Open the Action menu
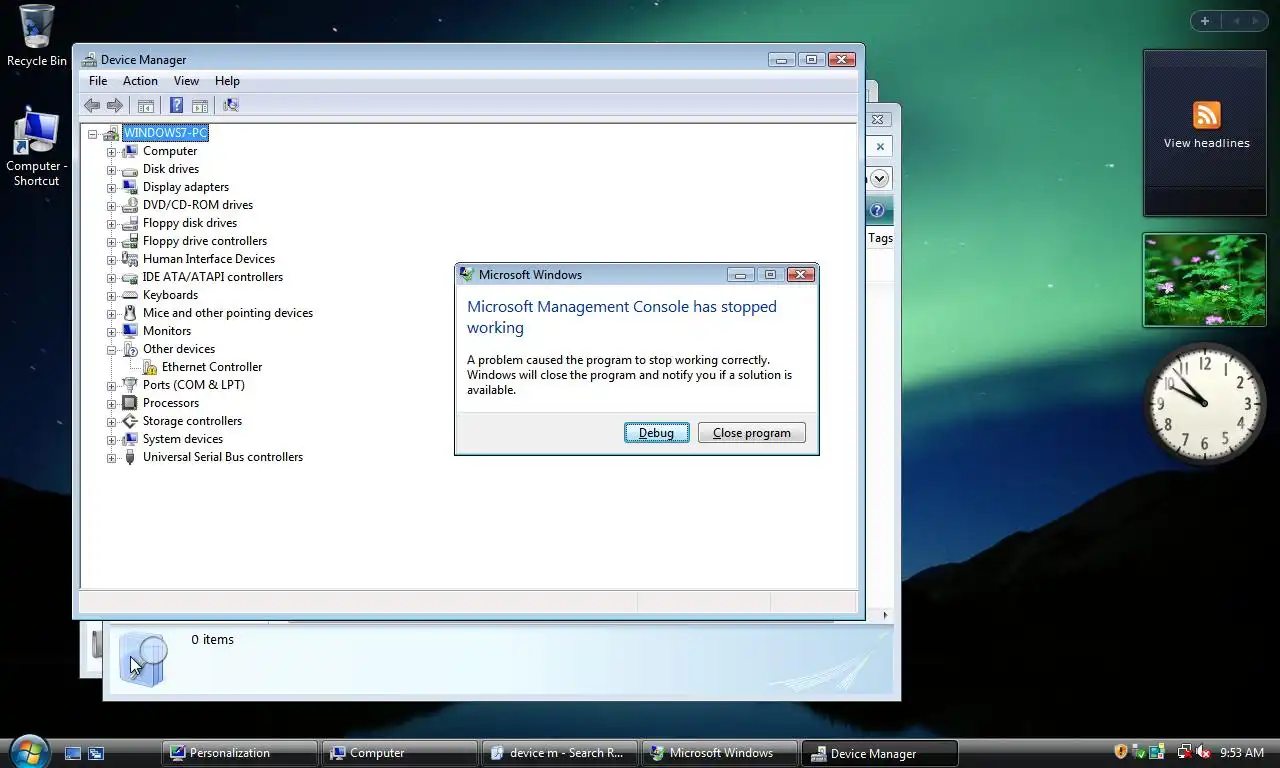The image size is (1280, 768). [x=140, y=81]
